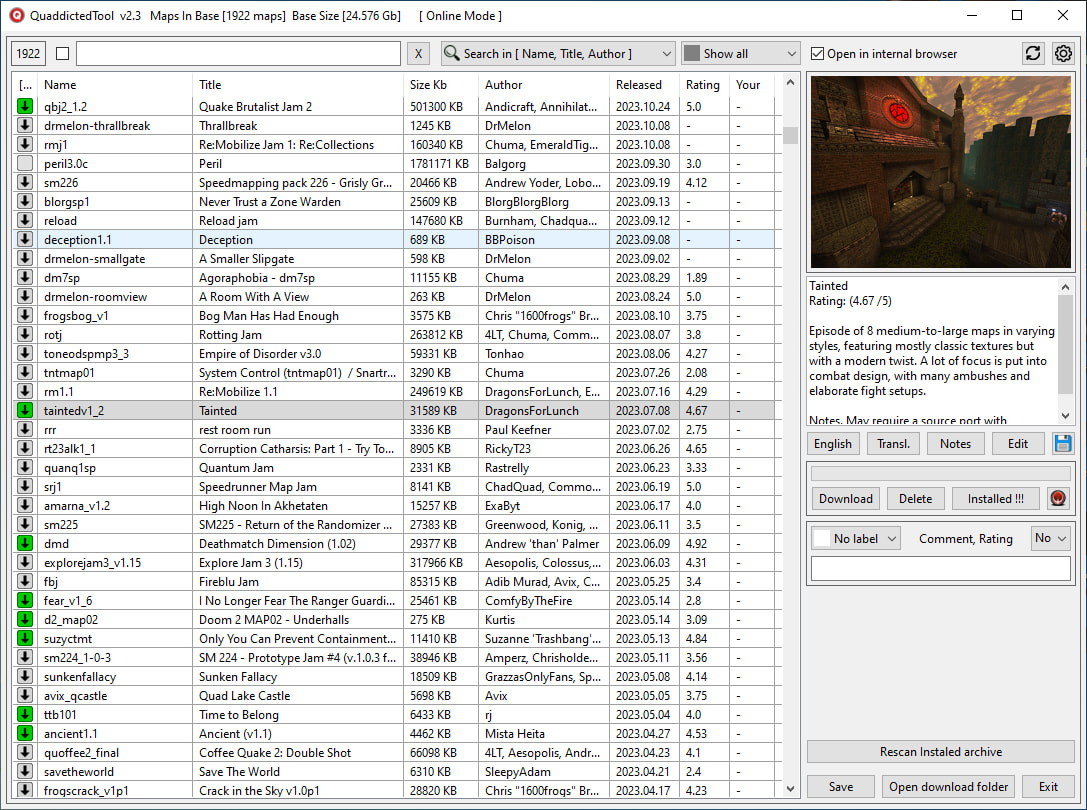Click the Open download folder button
This screenshot has height=810, width=1087.
[948, 787]
